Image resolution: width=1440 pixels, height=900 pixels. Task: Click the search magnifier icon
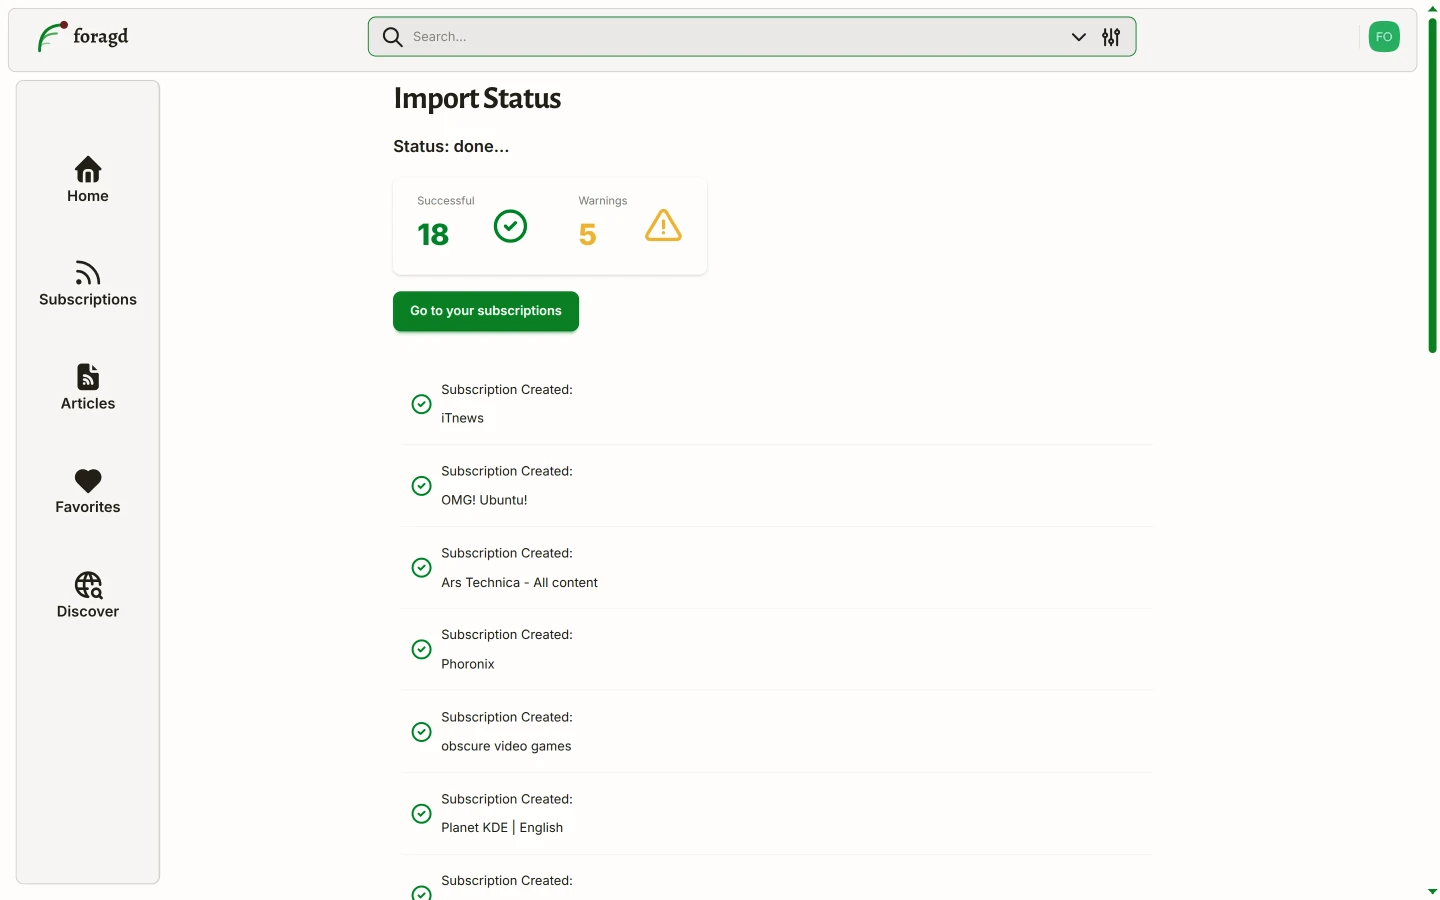pos(393,37)
